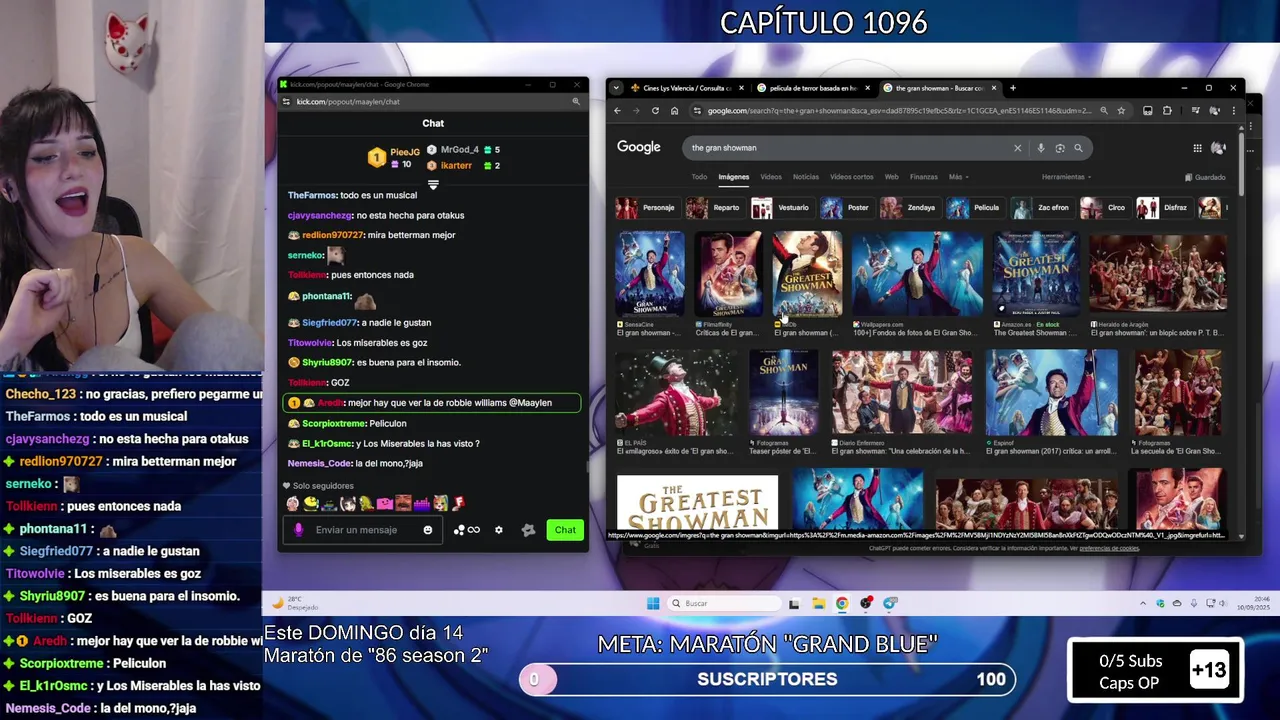Bookmark this page with the star icon
Screen dimensions: 1280x720
(x=1121, y=111)
